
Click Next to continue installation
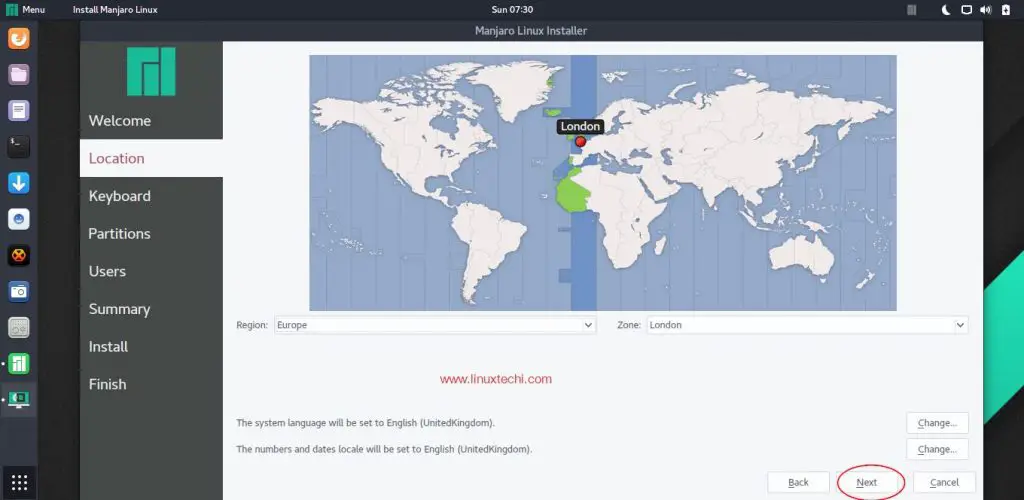[867, 482]
